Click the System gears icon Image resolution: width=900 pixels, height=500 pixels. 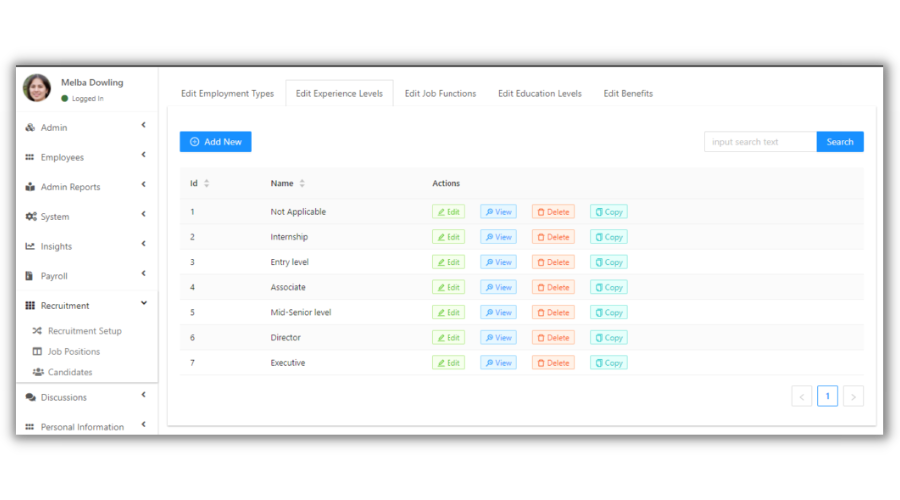coord(30,217)
